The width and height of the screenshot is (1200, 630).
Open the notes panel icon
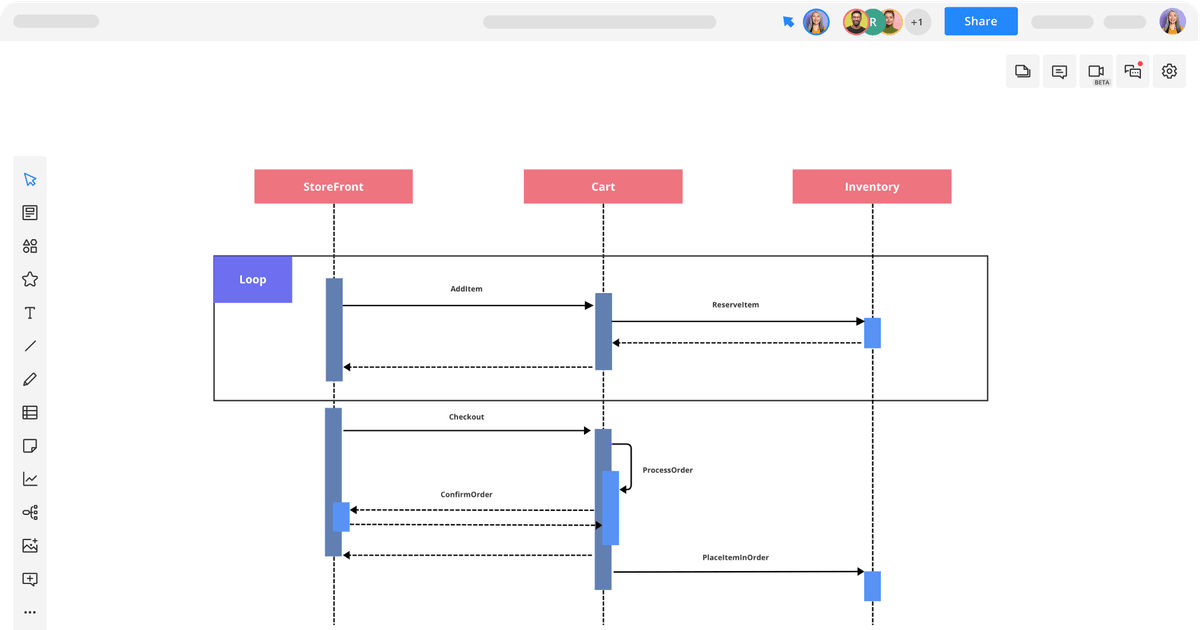point(30,212)
